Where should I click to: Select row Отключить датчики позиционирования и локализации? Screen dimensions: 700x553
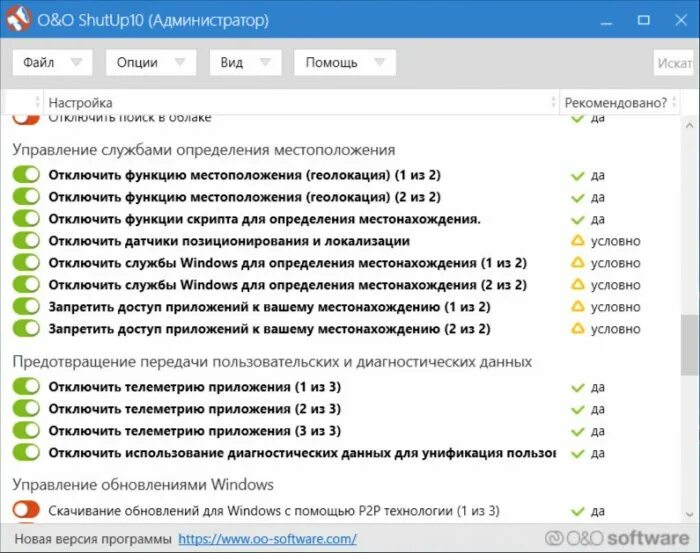pyautogui.click(x=229, y=241)
